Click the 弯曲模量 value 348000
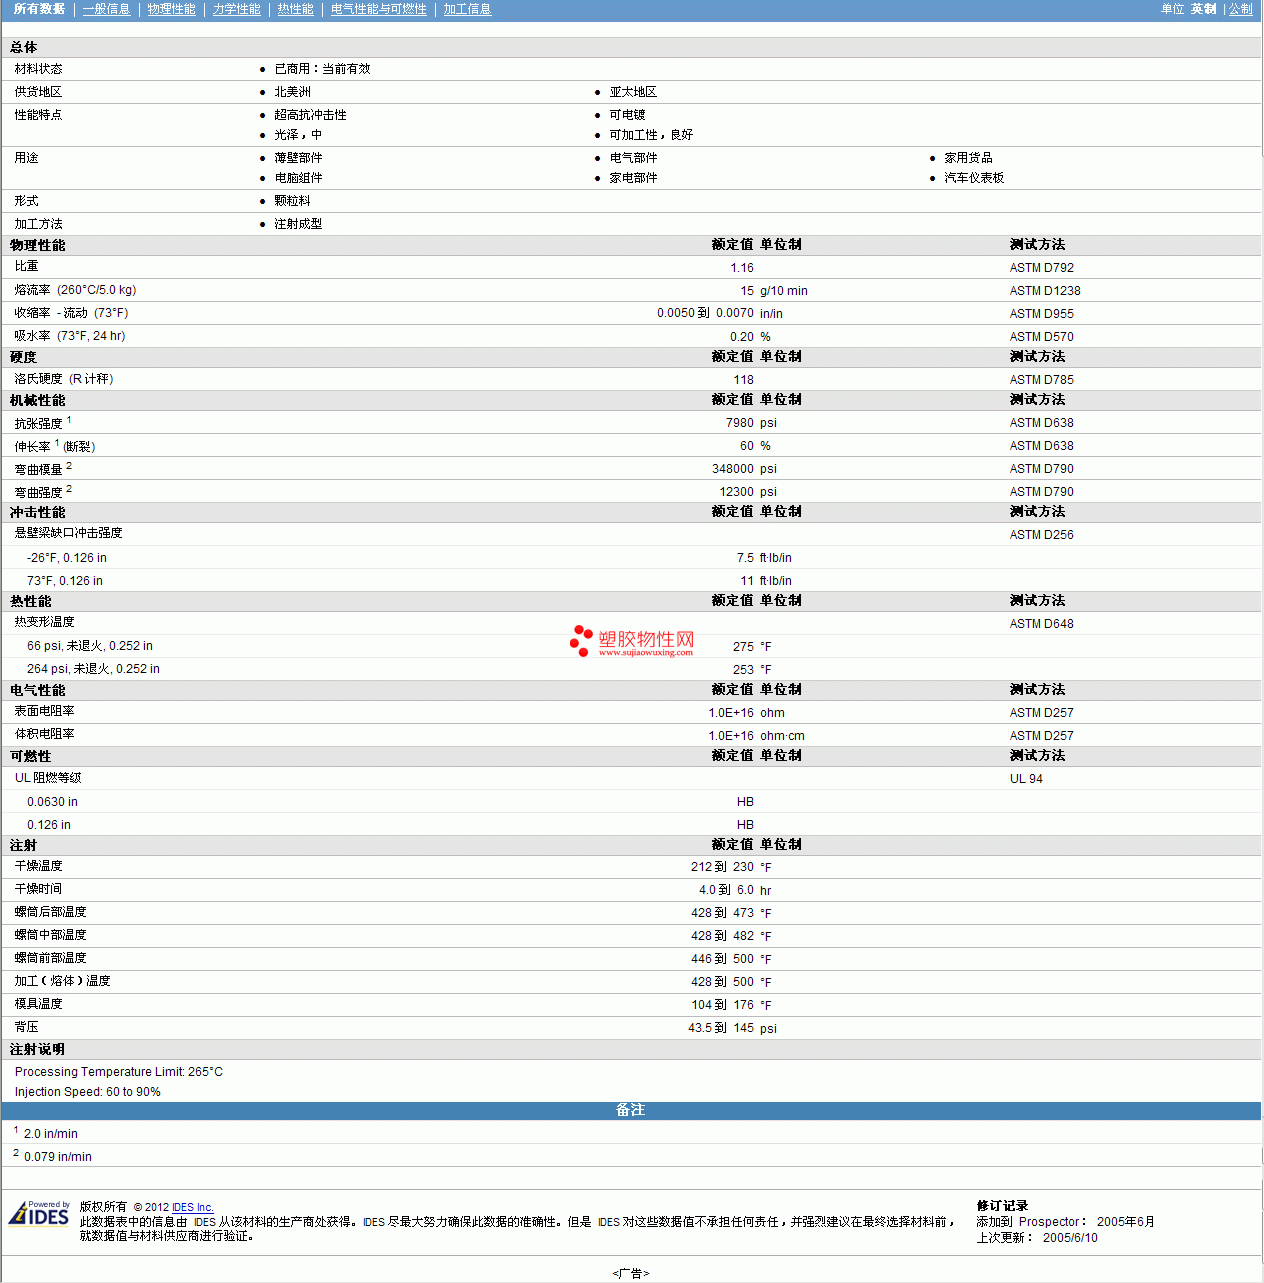1264x1283 pixels. click(x=733, y=469)
